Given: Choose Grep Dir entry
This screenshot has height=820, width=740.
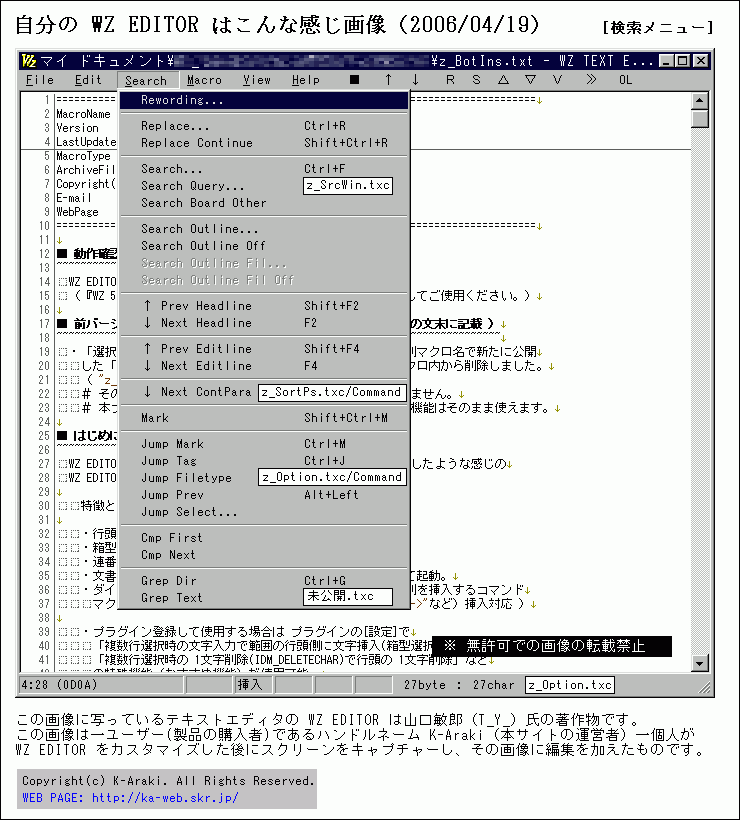Looking at the screenshot, I should [264, 580].
